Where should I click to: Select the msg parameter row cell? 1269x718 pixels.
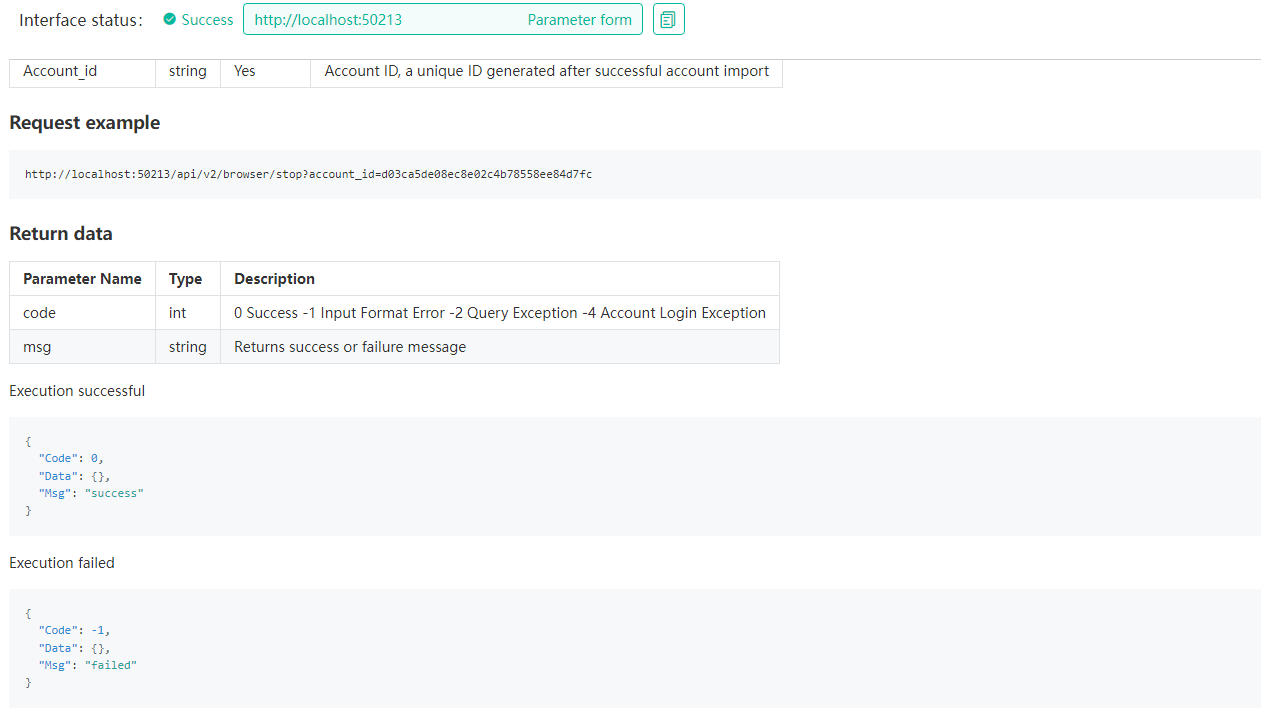(x=37, y=347)
